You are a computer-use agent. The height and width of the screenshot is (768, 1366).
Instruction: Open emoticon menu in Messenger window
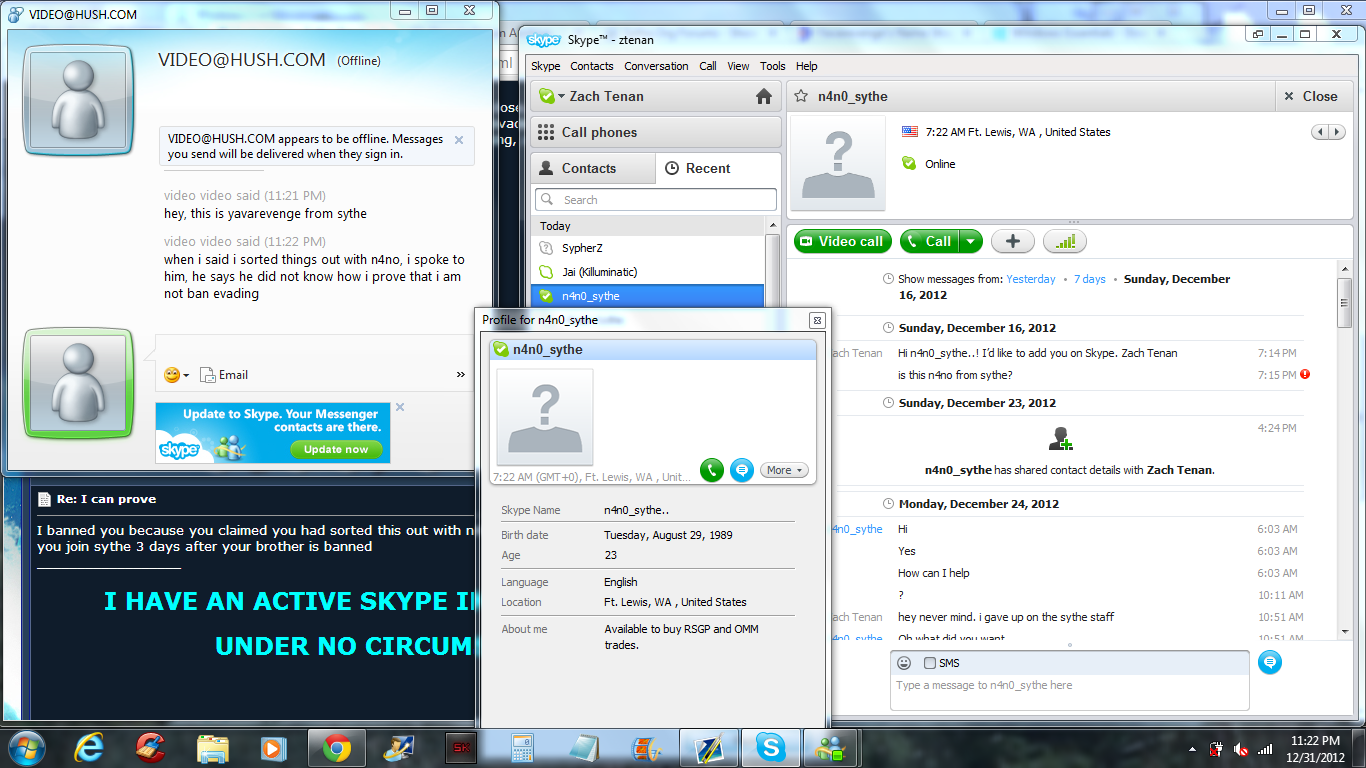pos(176,375)
